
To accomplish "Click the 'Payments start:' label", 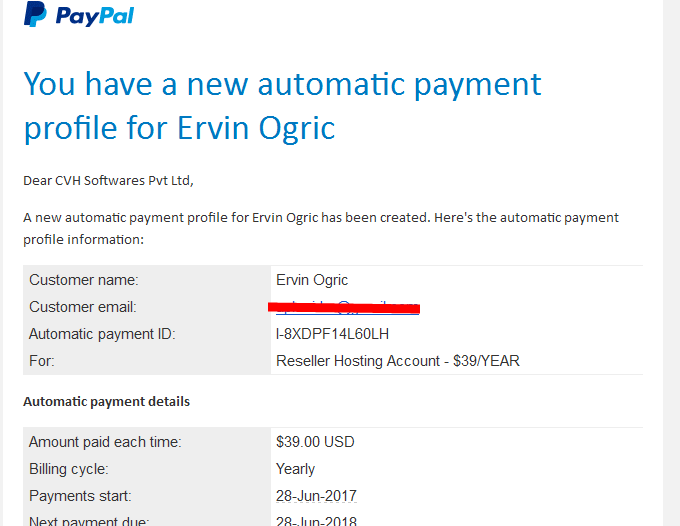I will click(80, 496).
